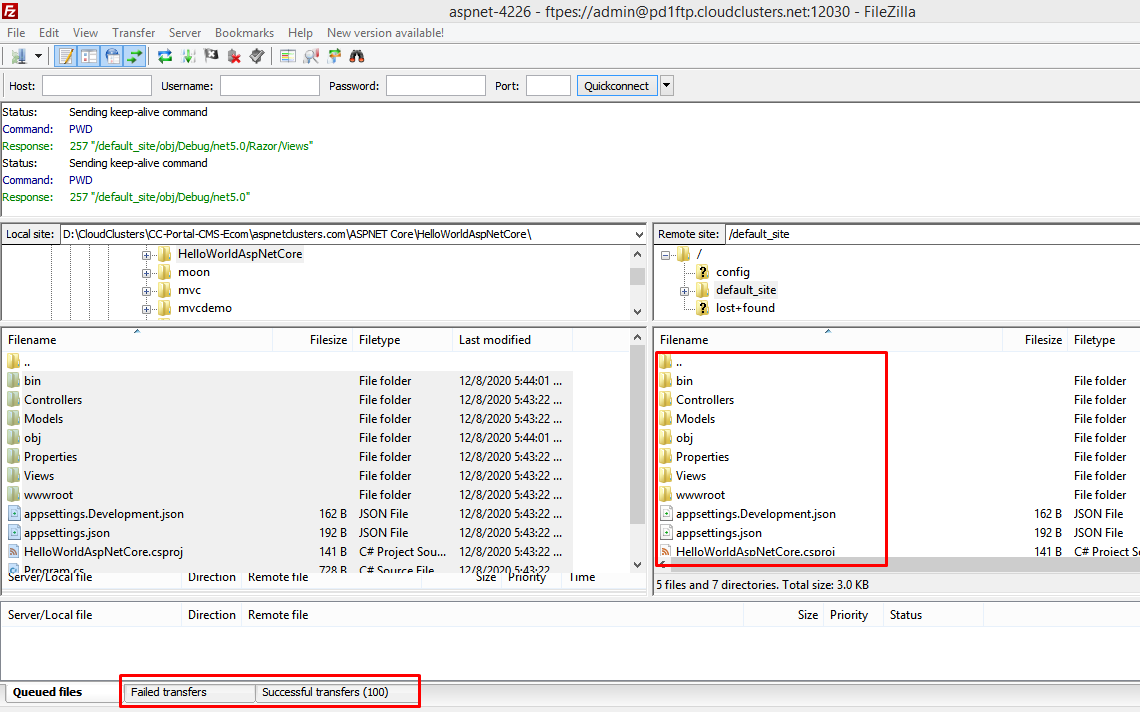Open remote file search binoculars icon

coord(357,56)
